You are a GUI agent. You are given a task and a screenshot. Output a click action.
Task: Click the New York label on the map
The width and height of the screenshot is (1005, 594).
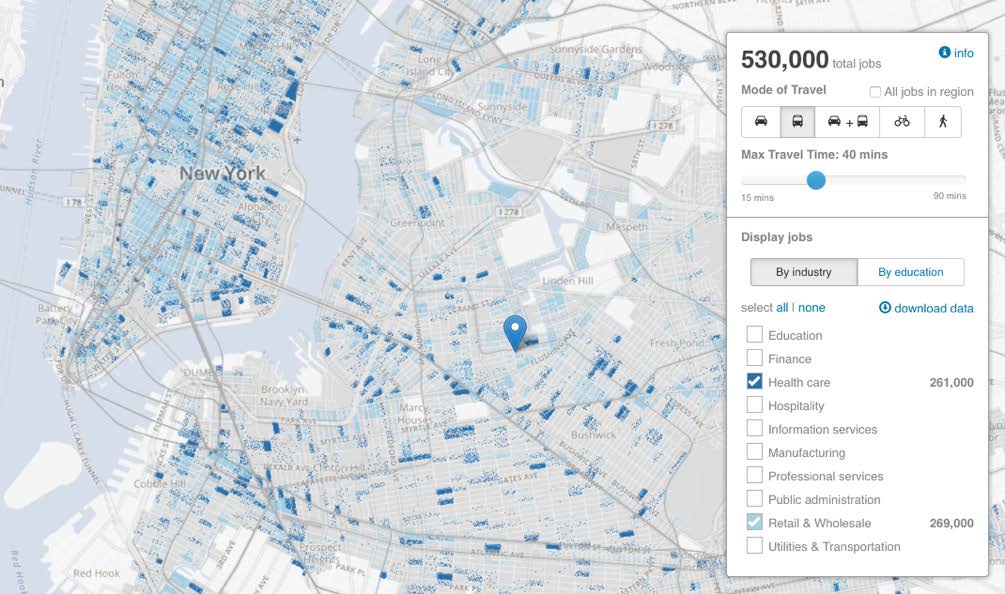222,173
